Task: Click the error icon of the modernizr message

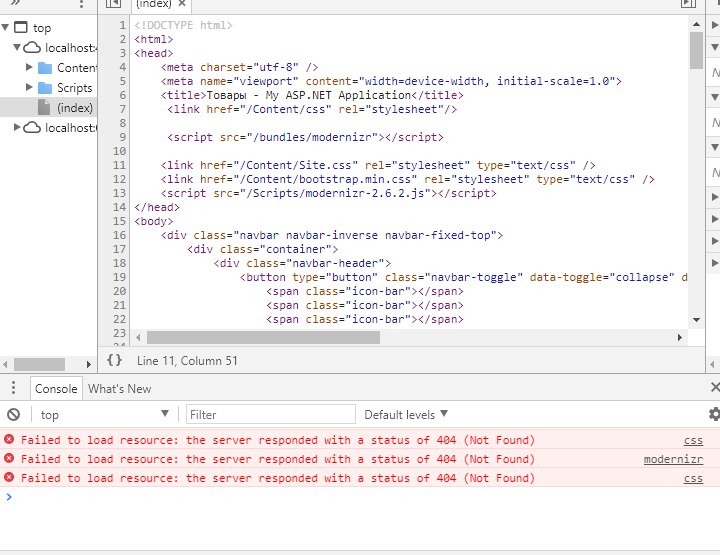Action: click(x=9, y=458)
